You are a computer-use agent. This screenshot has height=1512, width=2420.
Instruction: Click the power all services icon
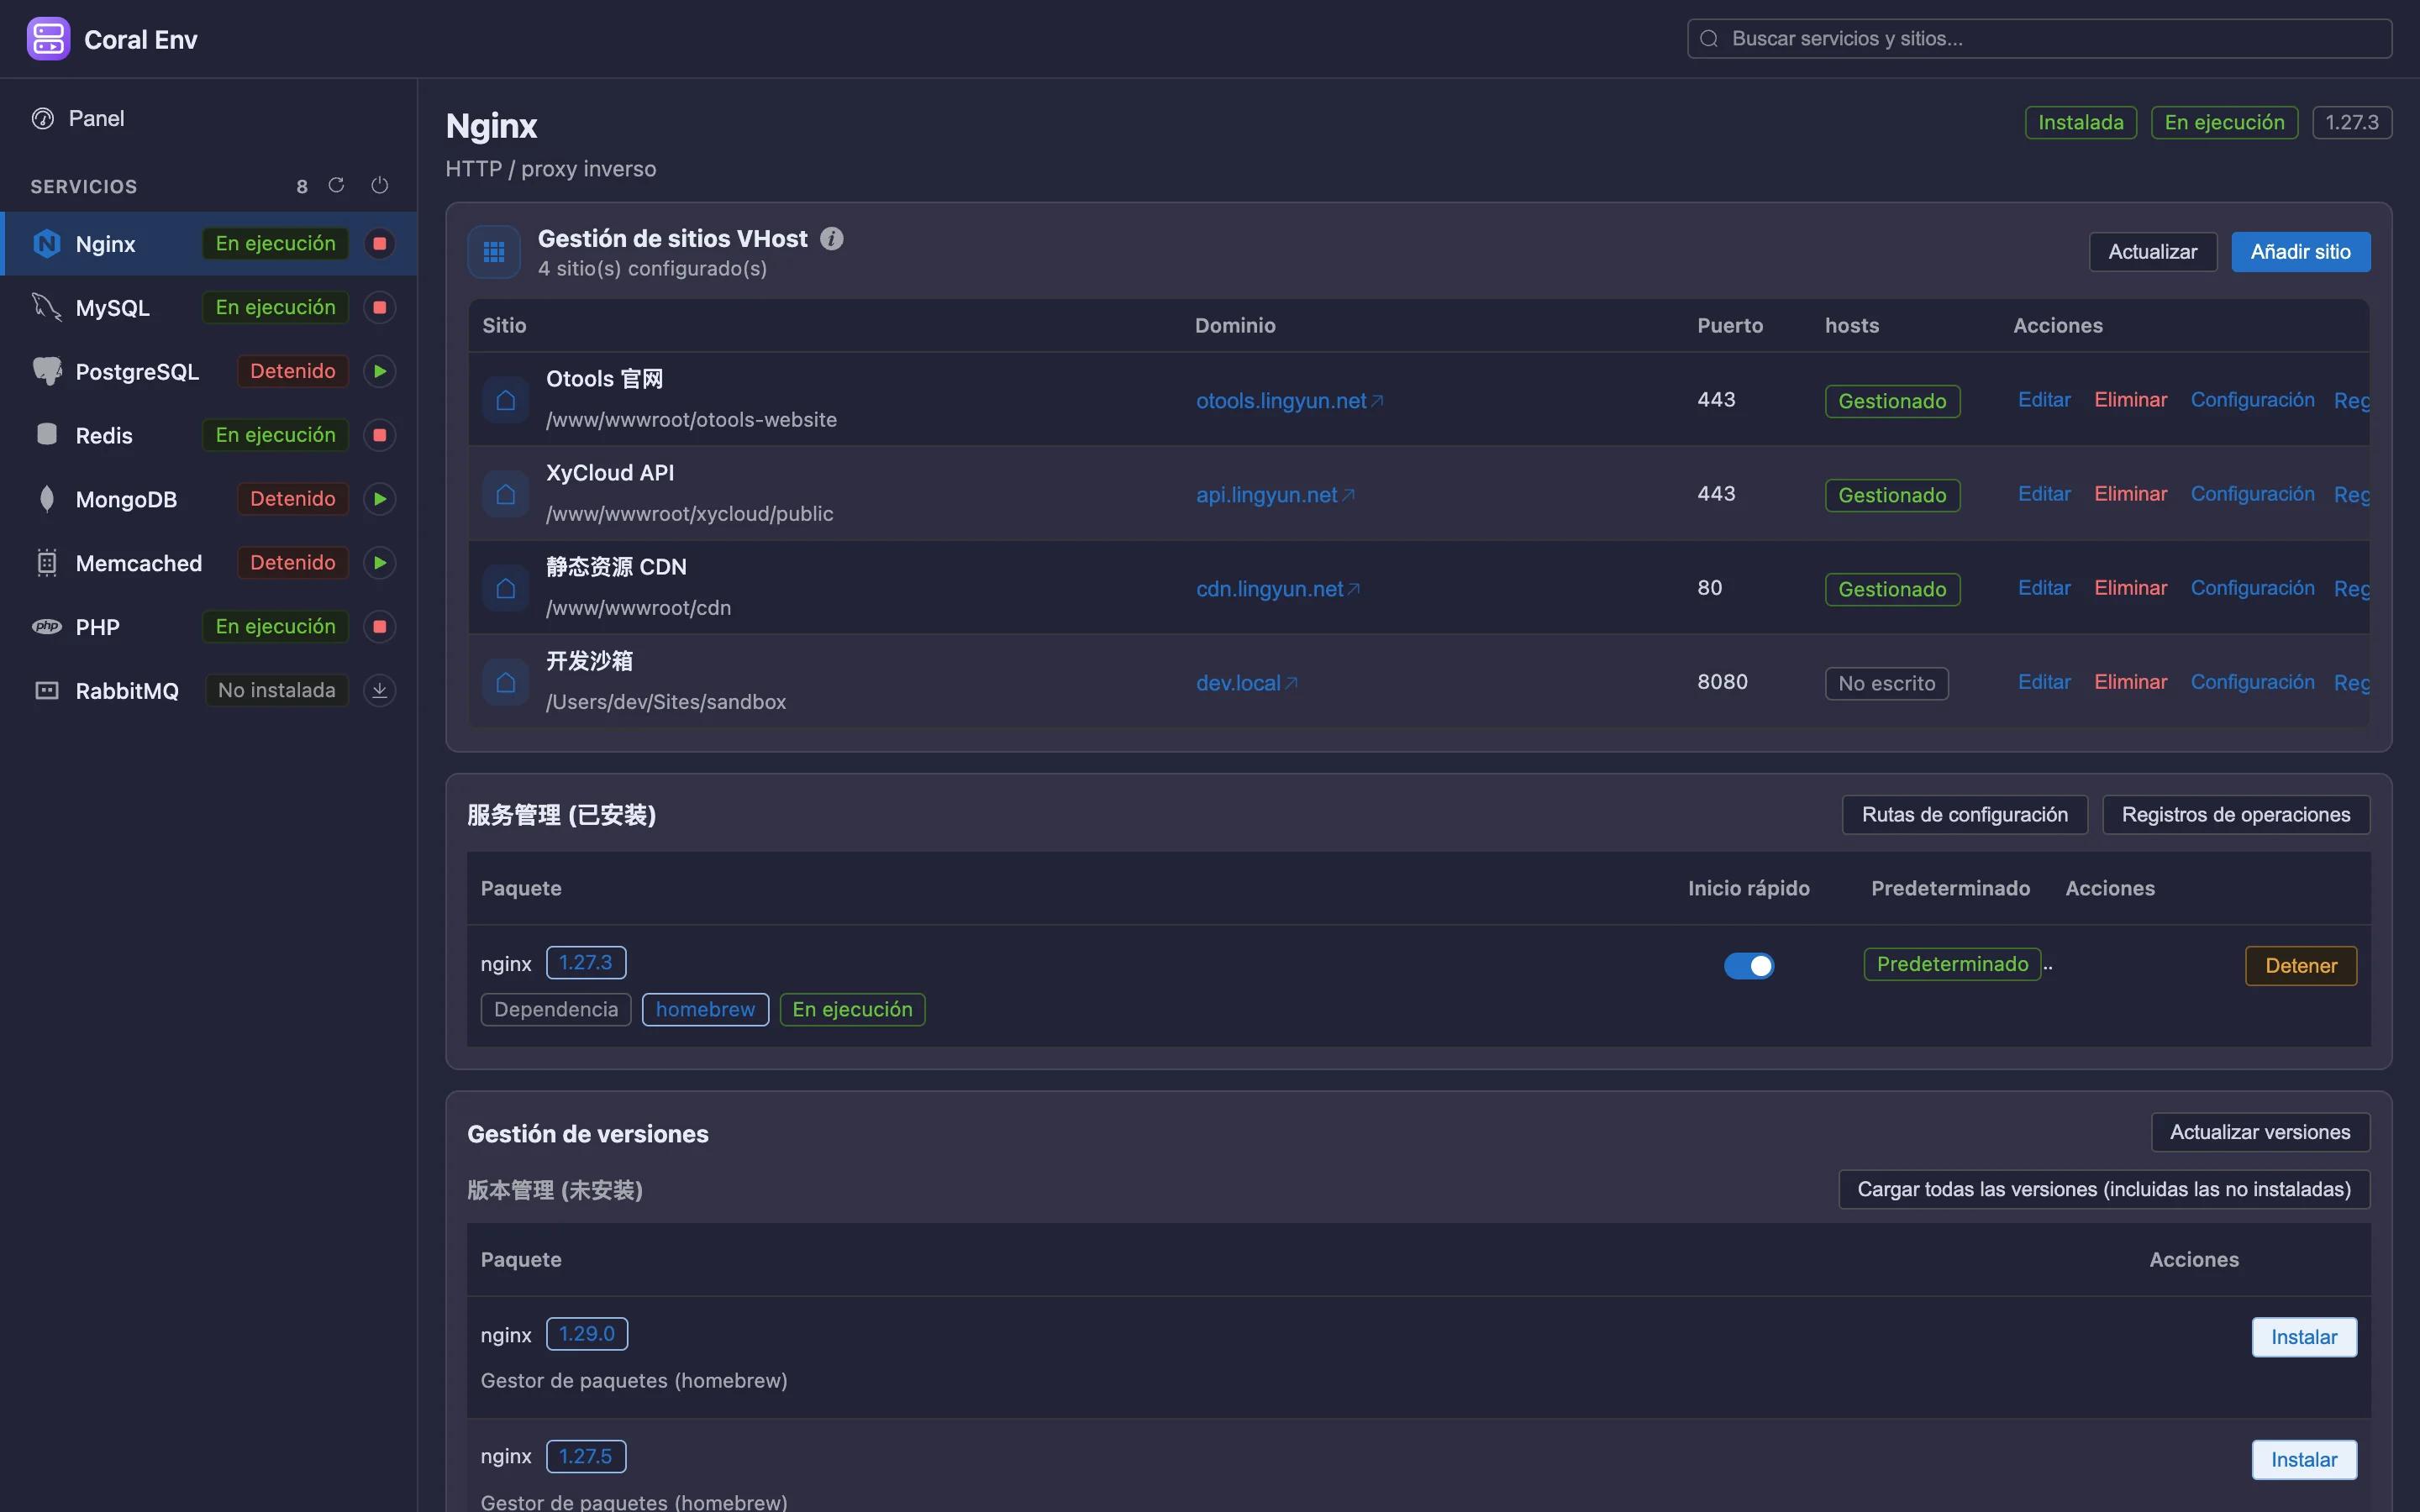click(x=379, y=186)
